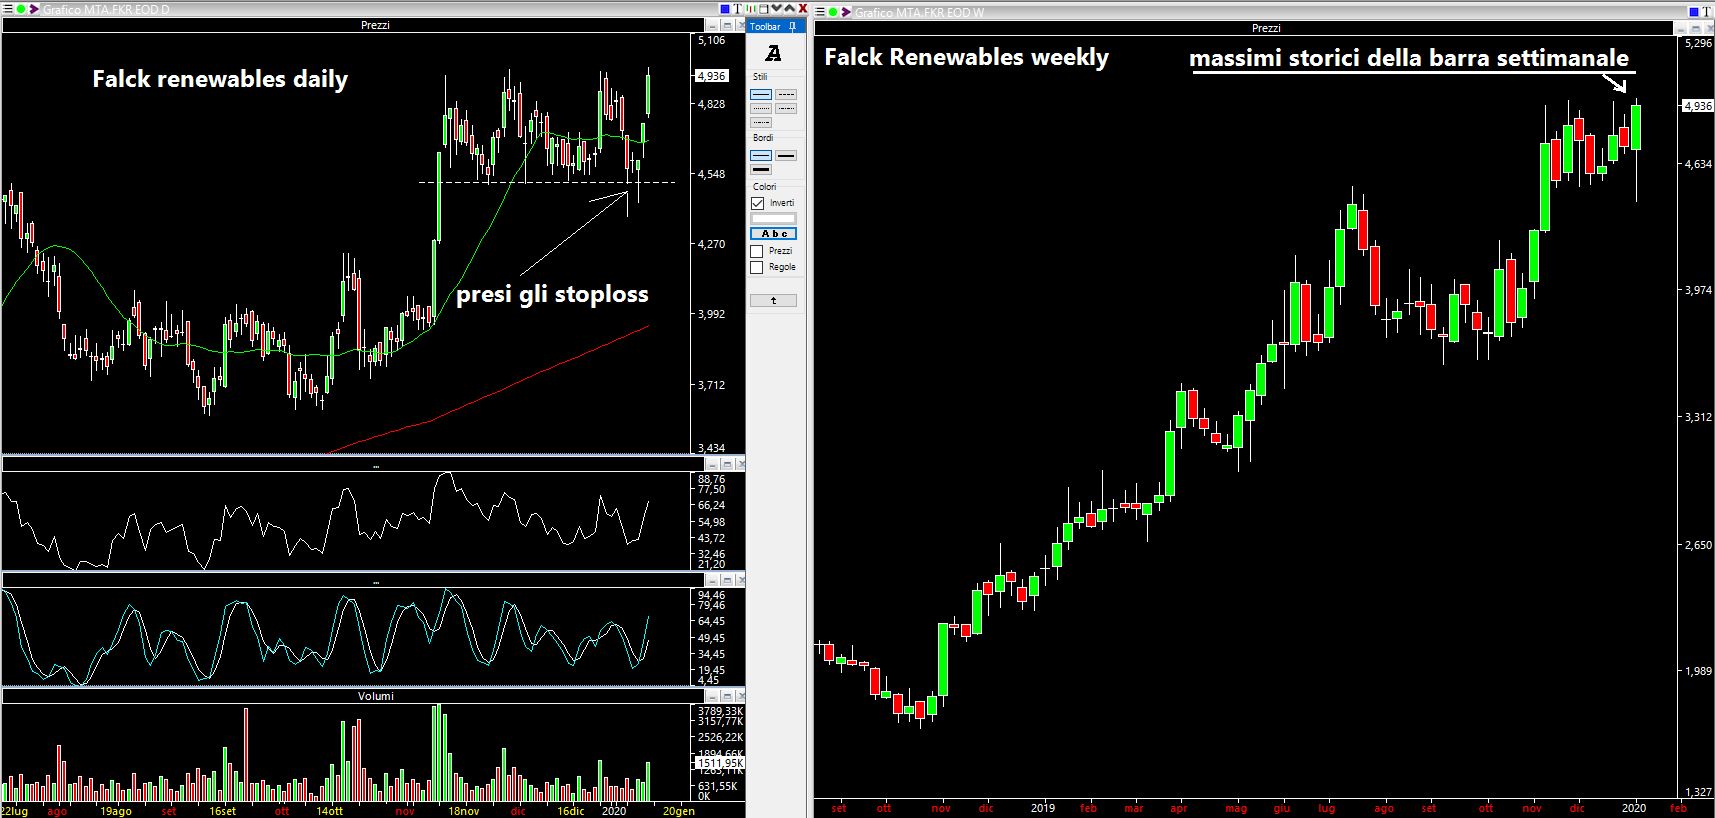The width and height of the screenshot is (1715, 818).
Task: Maximize the Volumi panel
Action: tap(727, 696)
